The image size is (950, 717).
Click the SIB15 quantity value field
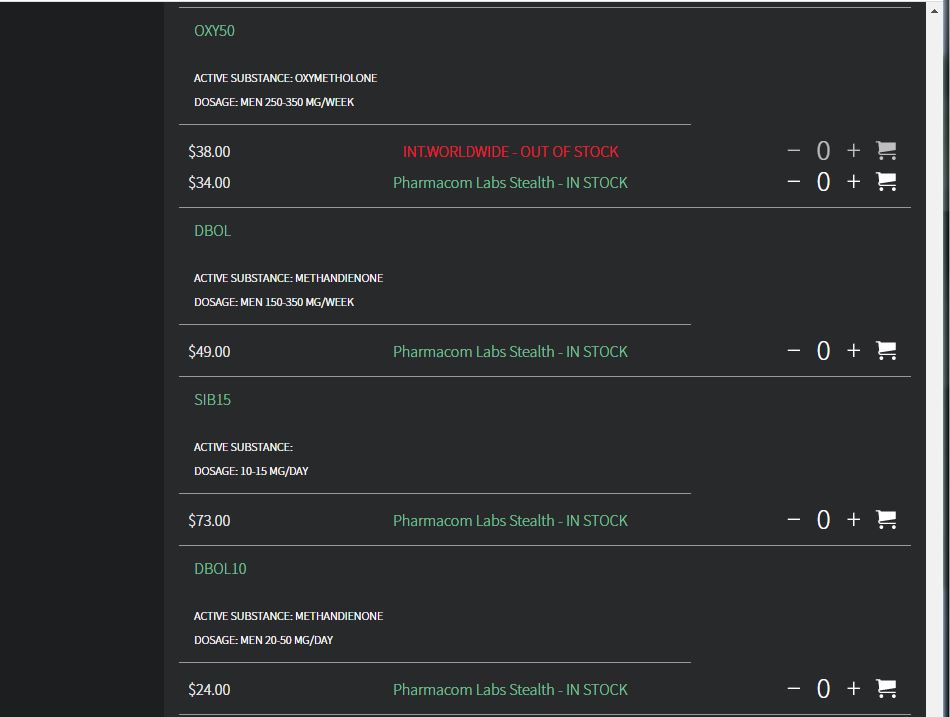point(823,520)
